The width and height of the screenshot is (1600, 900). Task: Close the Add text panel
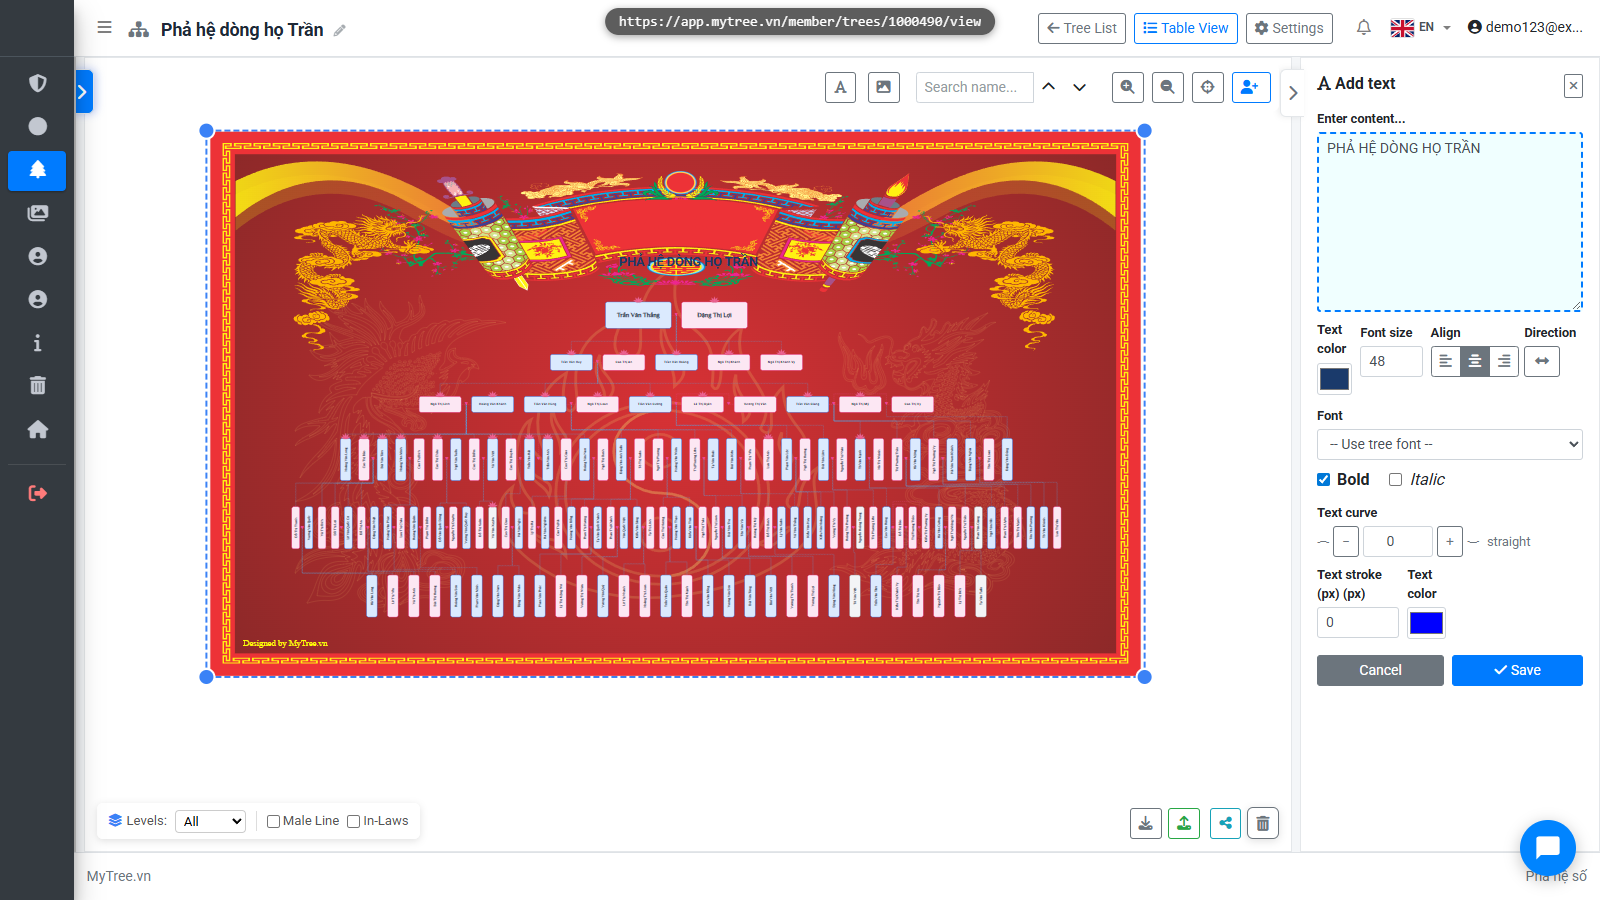click(1573, 86)
